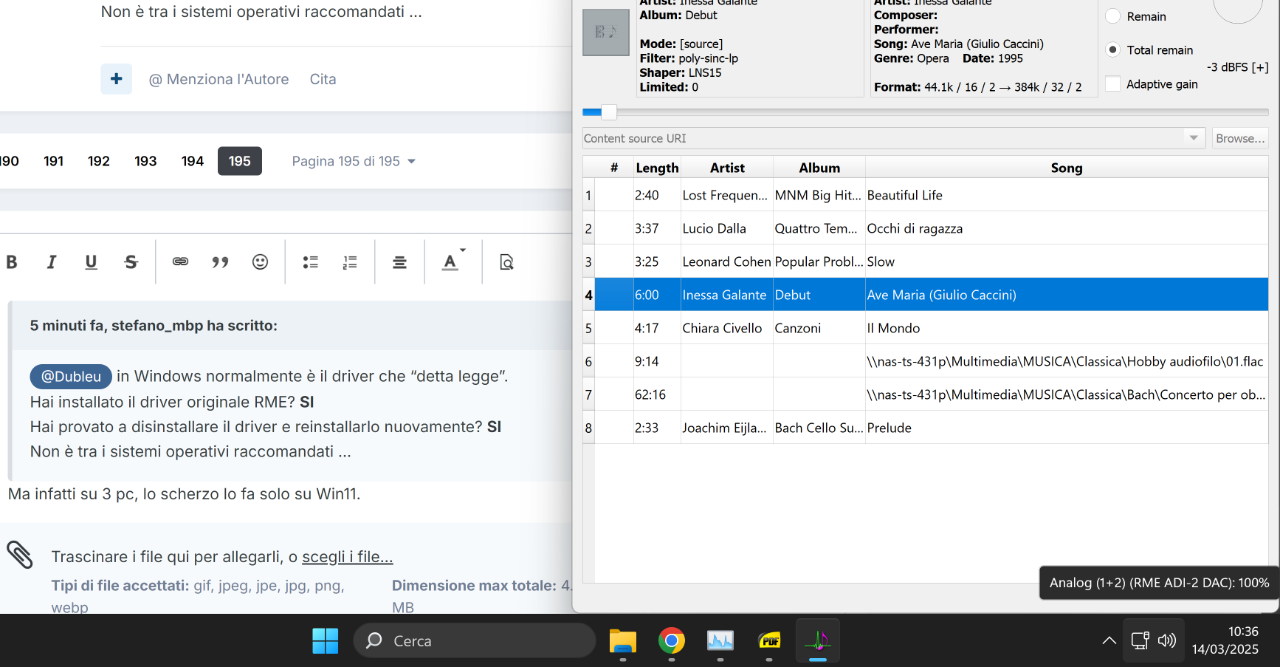
Task: Insert a quote block in the editor
Action: click(220, 262)
